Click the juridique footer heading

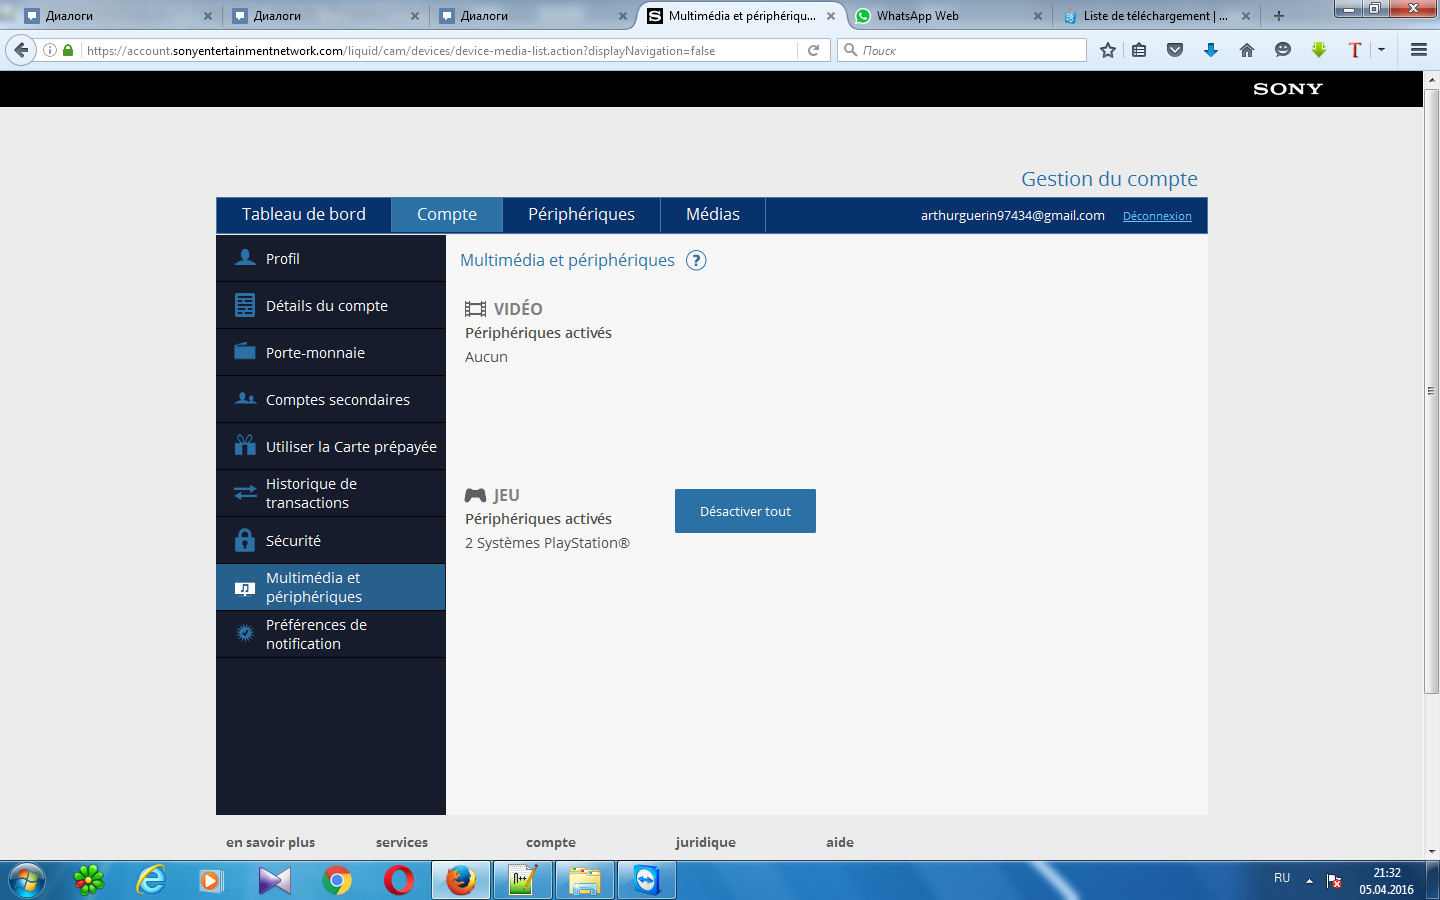706,842
